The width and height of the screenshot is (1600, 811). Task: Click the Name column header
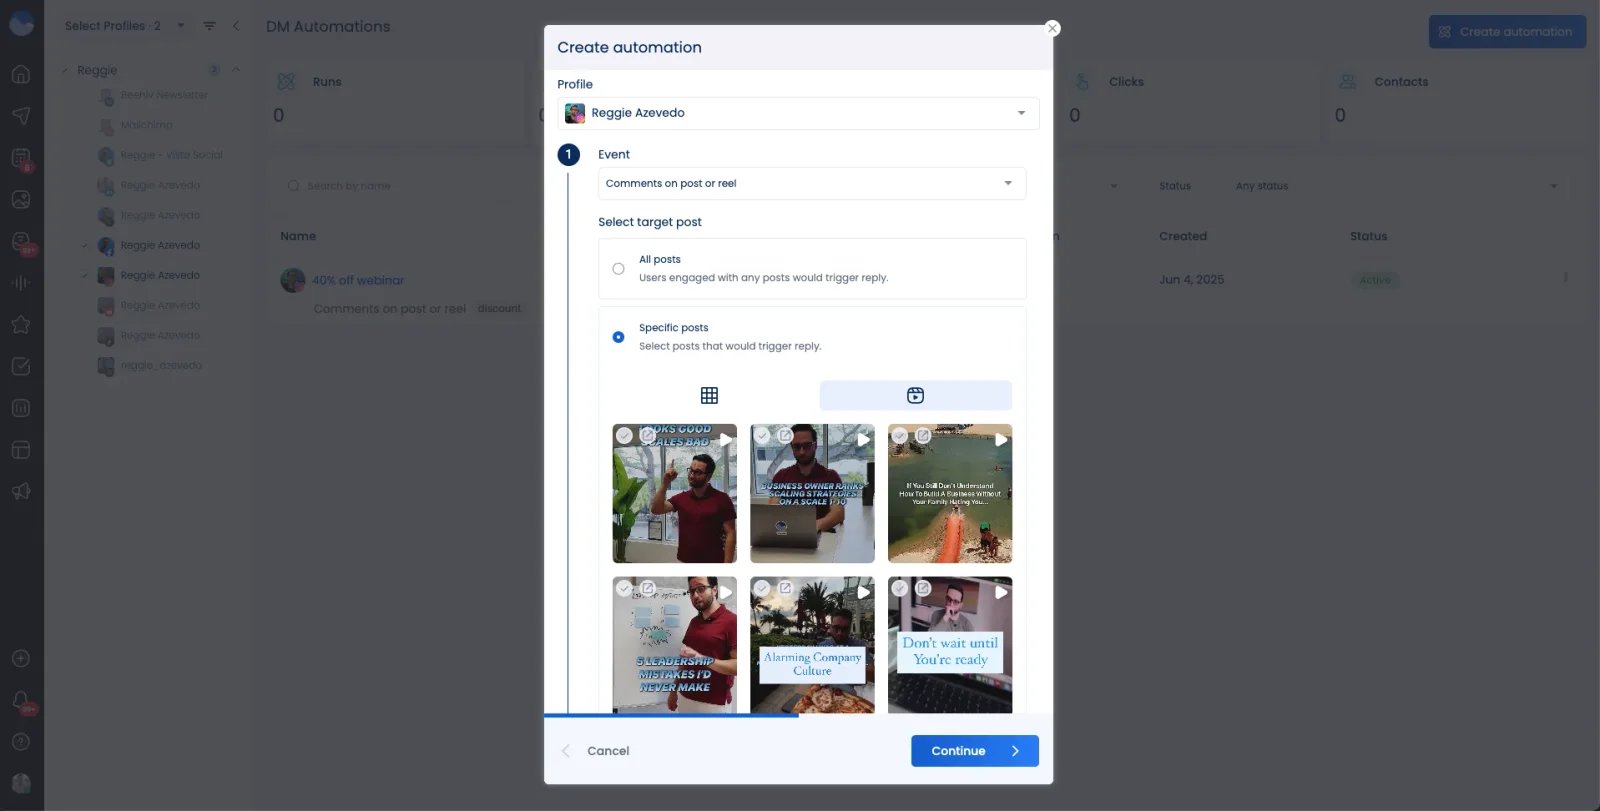[298, 236]
